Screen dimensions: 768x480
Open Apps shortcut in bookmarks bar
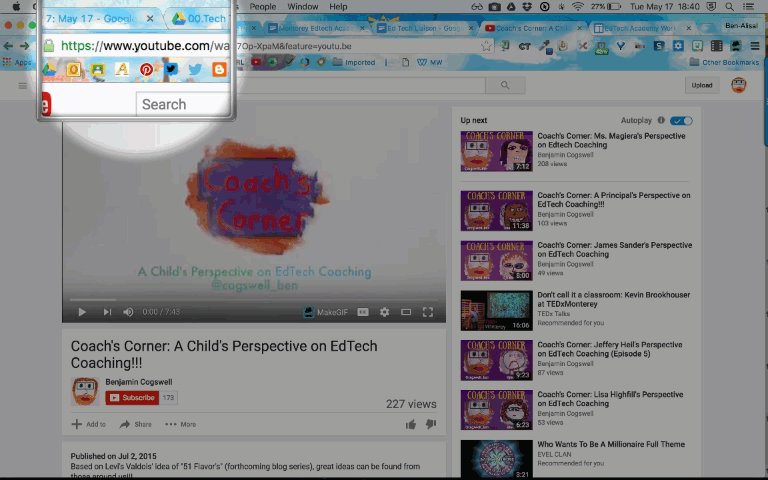coord(17,62)
